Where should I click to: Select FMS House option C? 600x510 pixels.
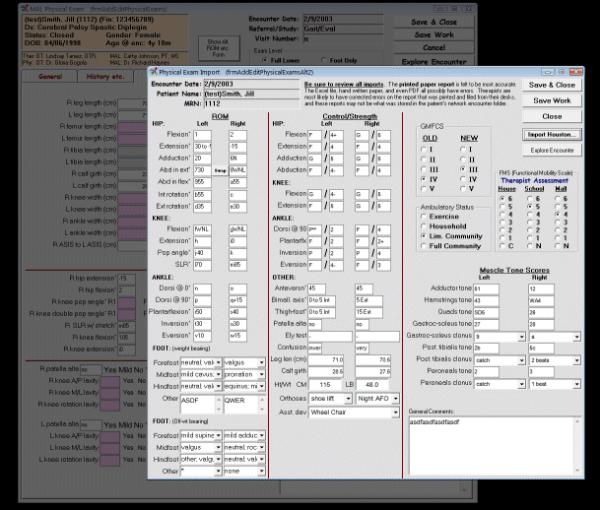click(x=502, y=246)
